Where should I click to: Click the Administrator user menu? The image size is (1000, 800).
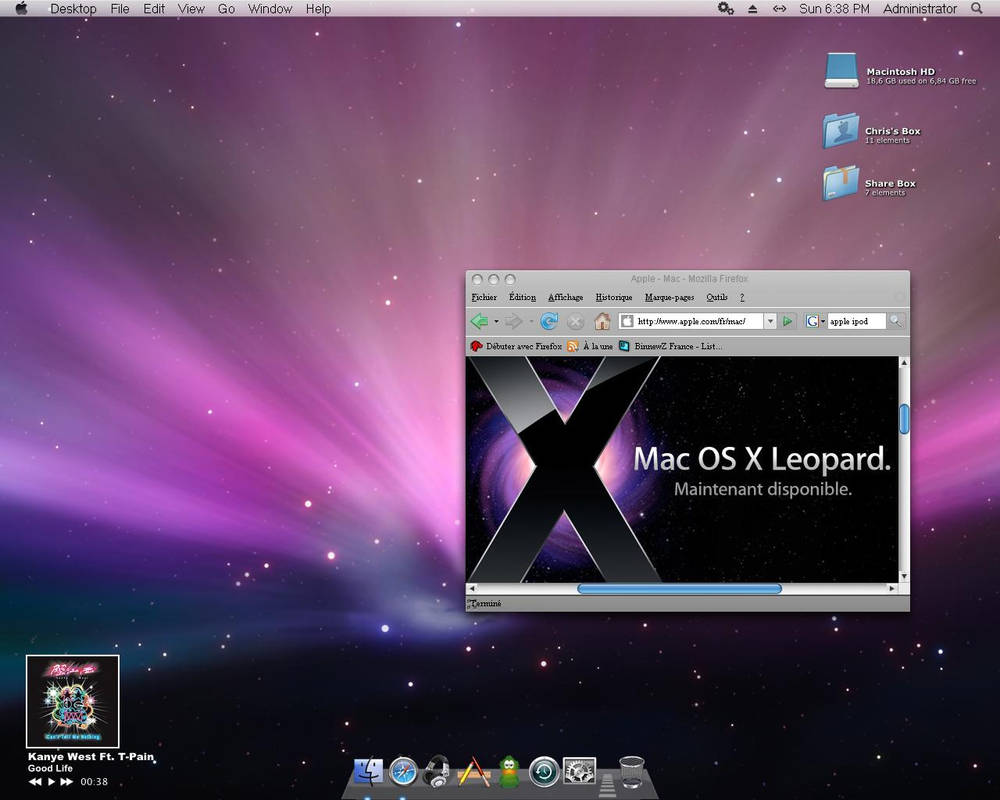[x=920, y=9]
